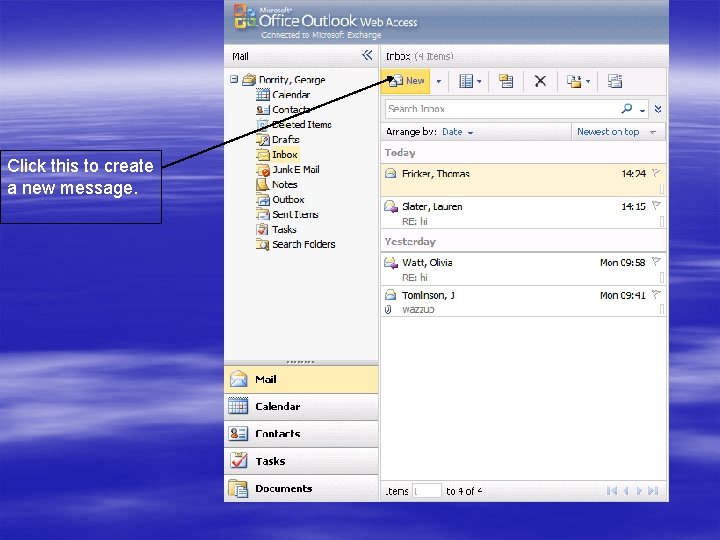Click the rightmost reading pane toolbar icon
Viewport: 720px width, 540px height.
pyautogui.click(x=615, y=81)
